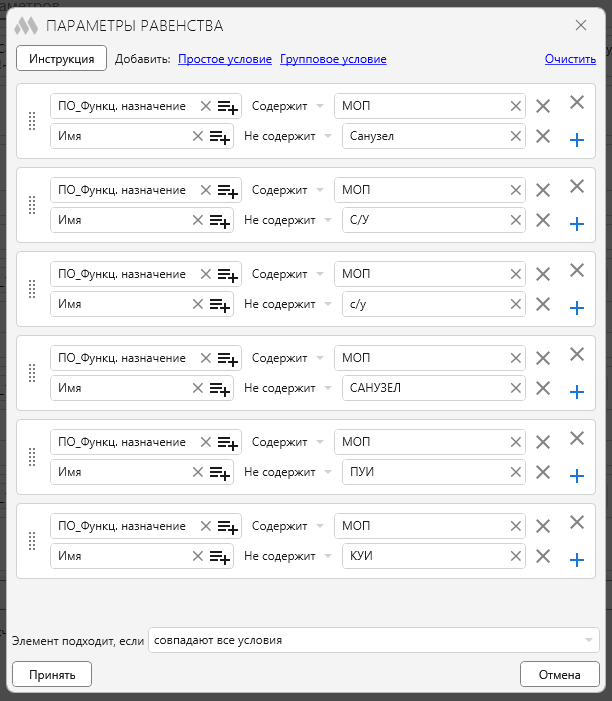Clear the САНУЗЕЛ value field
612x701 pixels.
point(515,388)
